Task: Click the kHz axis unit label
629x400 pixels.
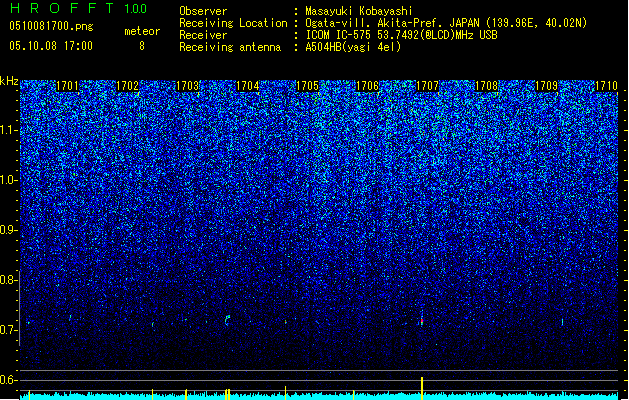Action: (x=9, y=81)
